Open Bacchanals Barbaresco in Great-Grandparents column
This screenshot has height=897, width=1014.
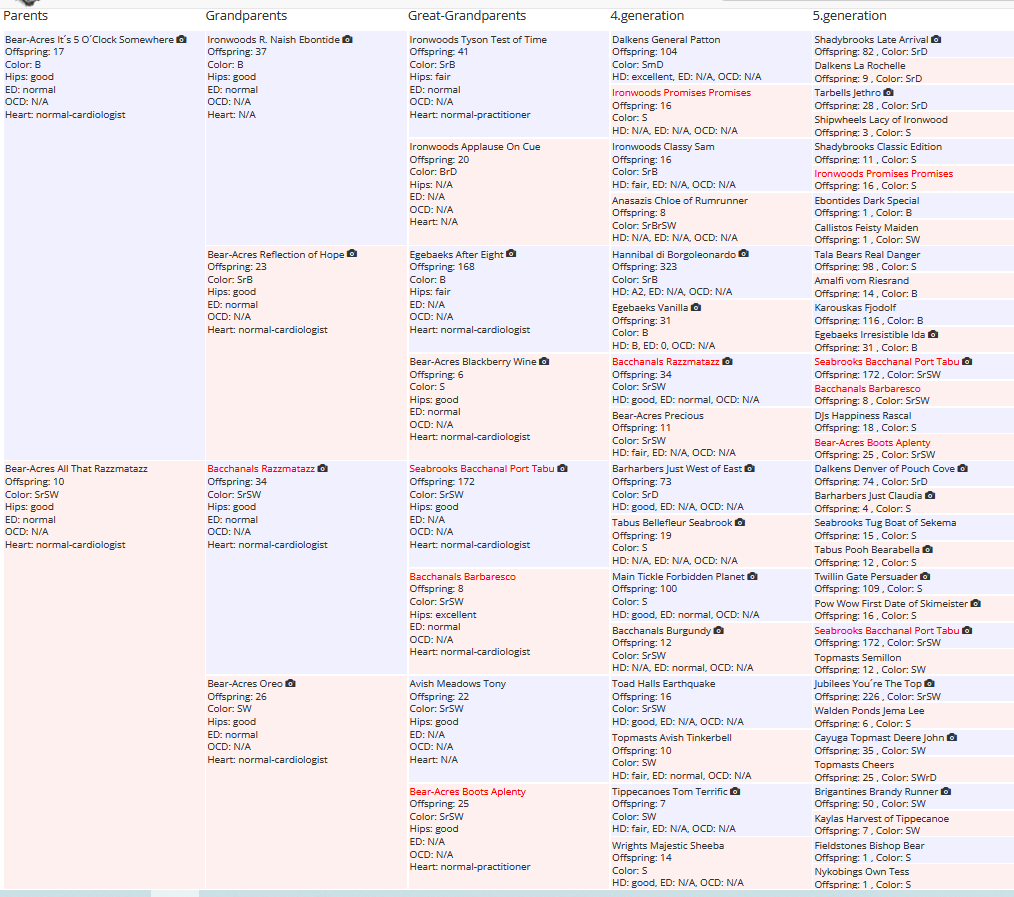click(x=462, y=576)
